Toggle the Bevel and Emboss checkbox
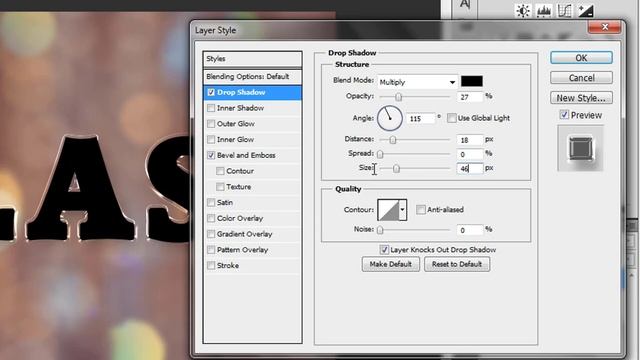This screenshot has height=360, width=640. tap(211, 155)
